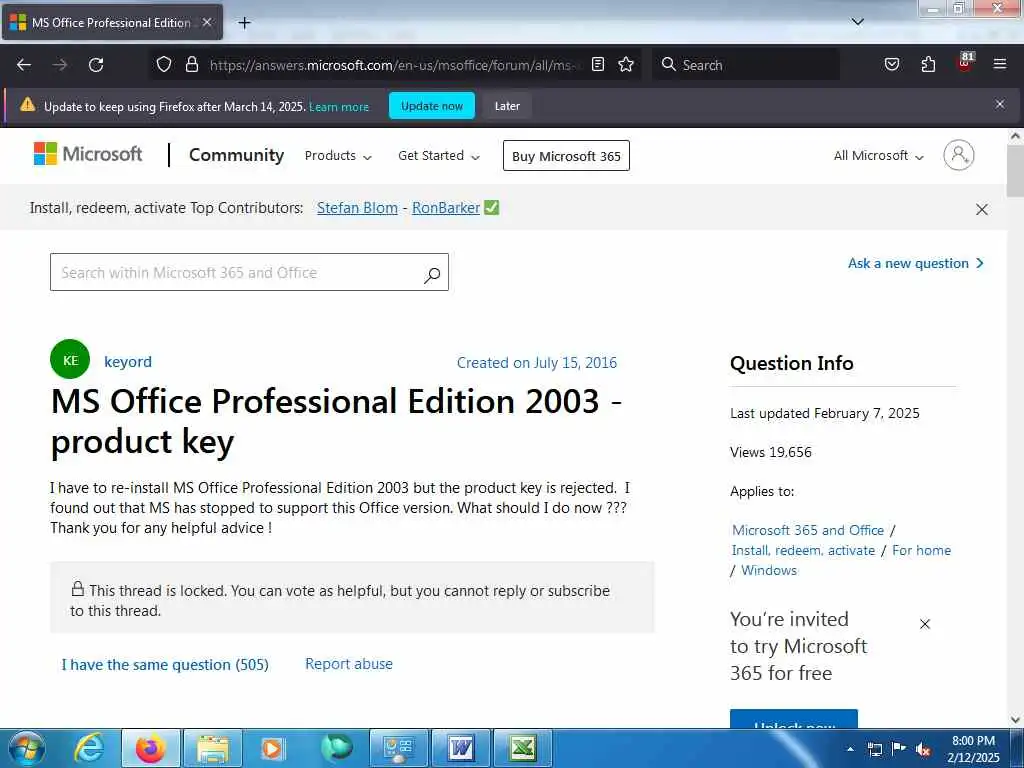Click the magnifier icon in community search

432,275
